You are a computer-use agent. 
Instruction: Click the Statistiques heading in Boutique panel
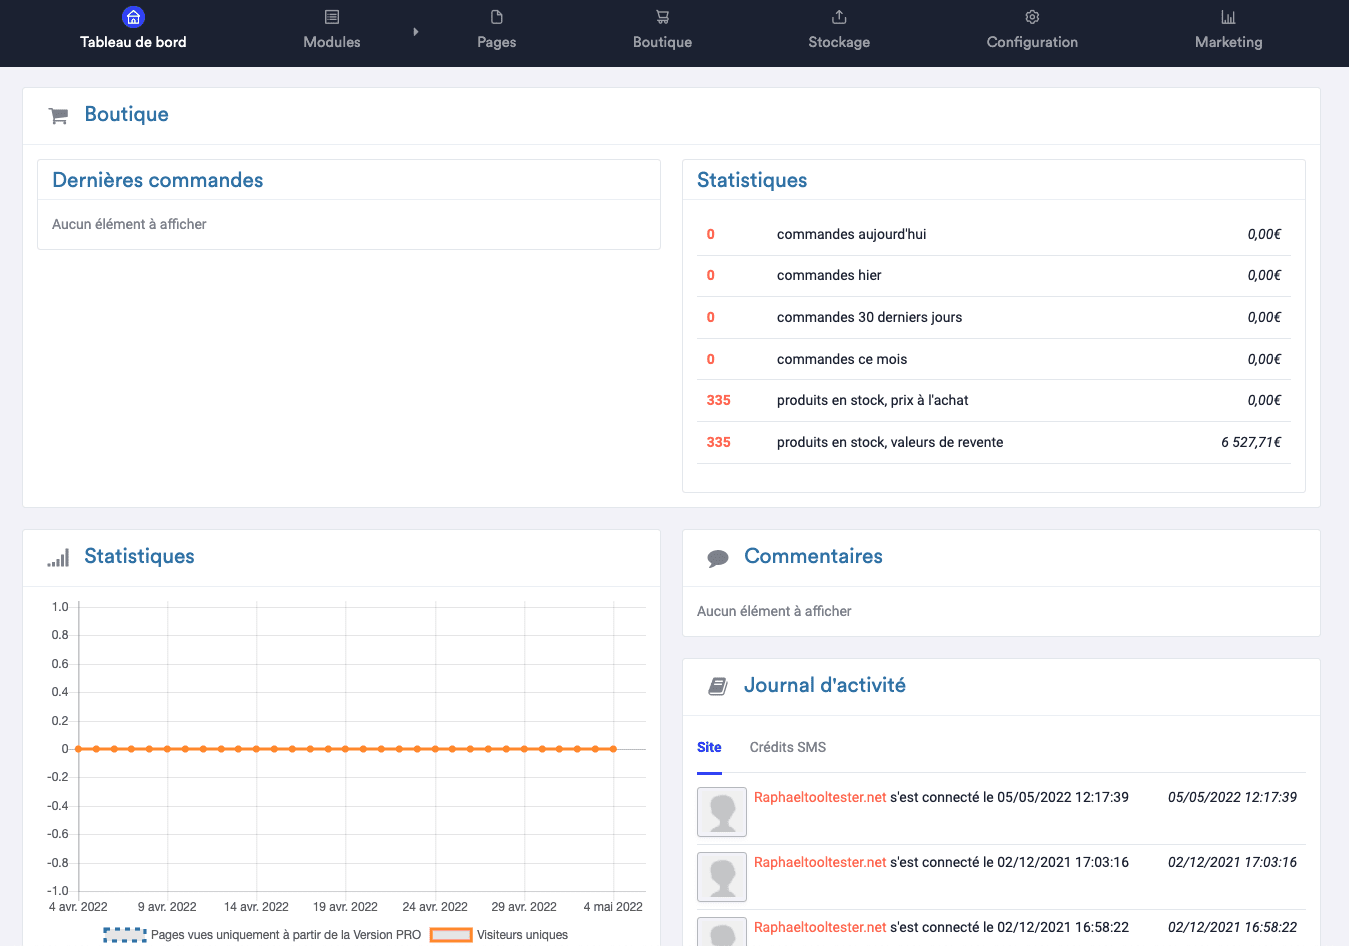pos(752,180)
